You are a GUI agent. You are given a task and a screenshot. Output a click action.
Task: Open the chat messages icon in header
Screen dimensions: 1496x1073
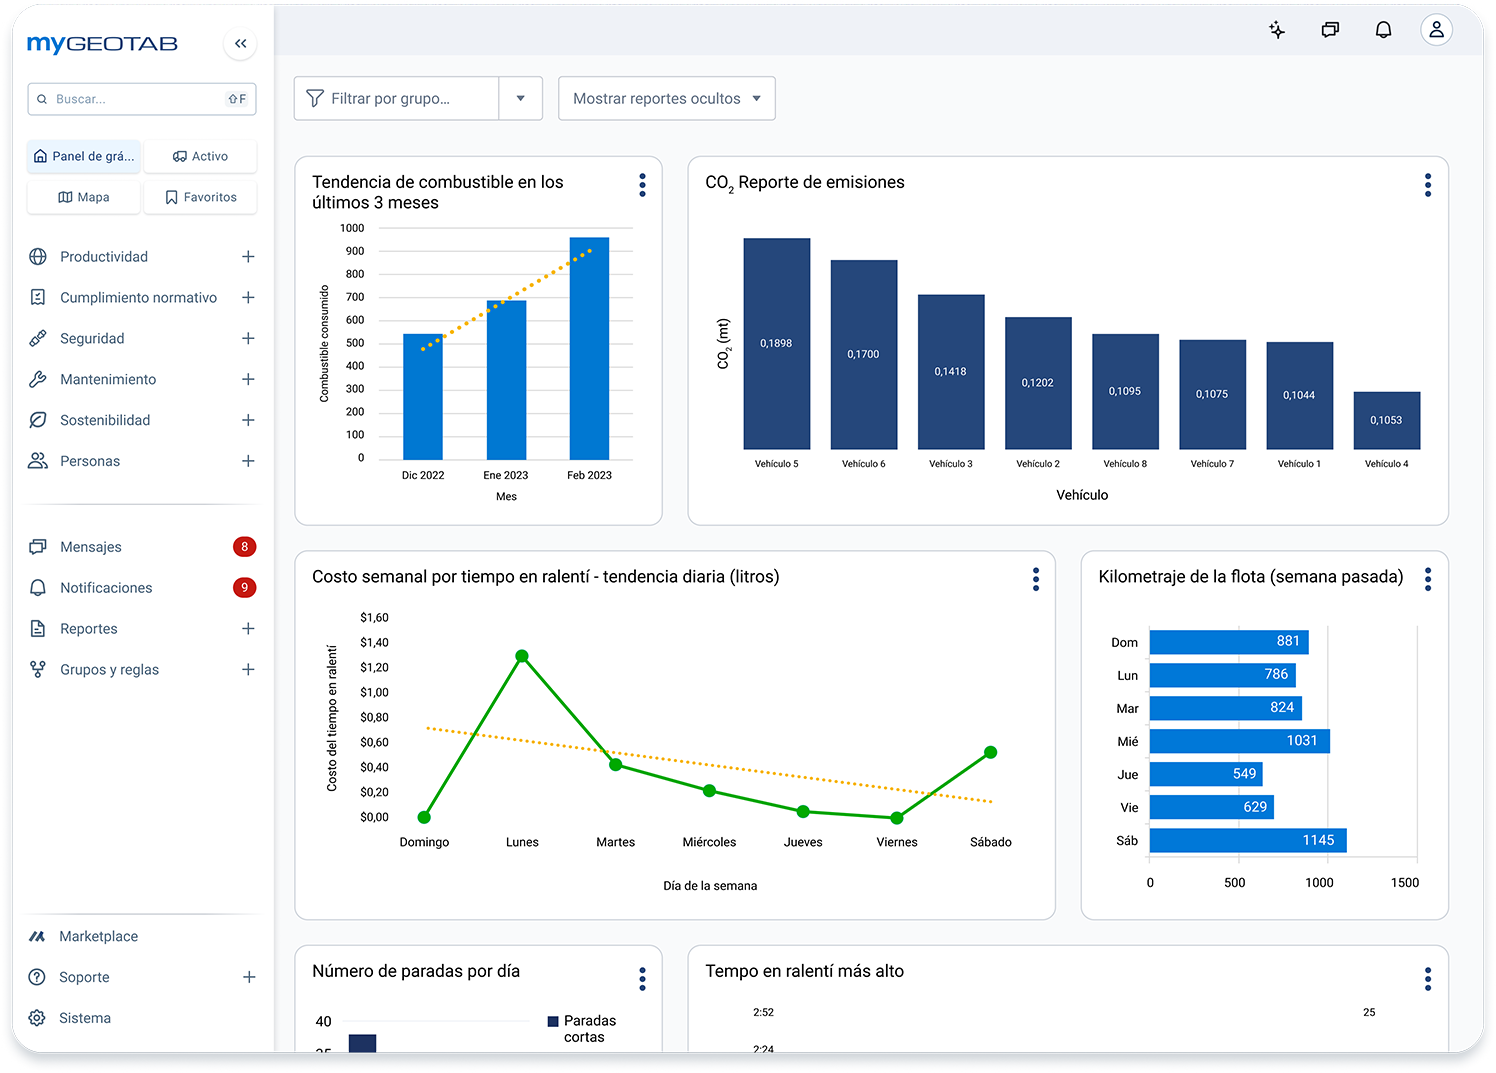coord(1330,30)
